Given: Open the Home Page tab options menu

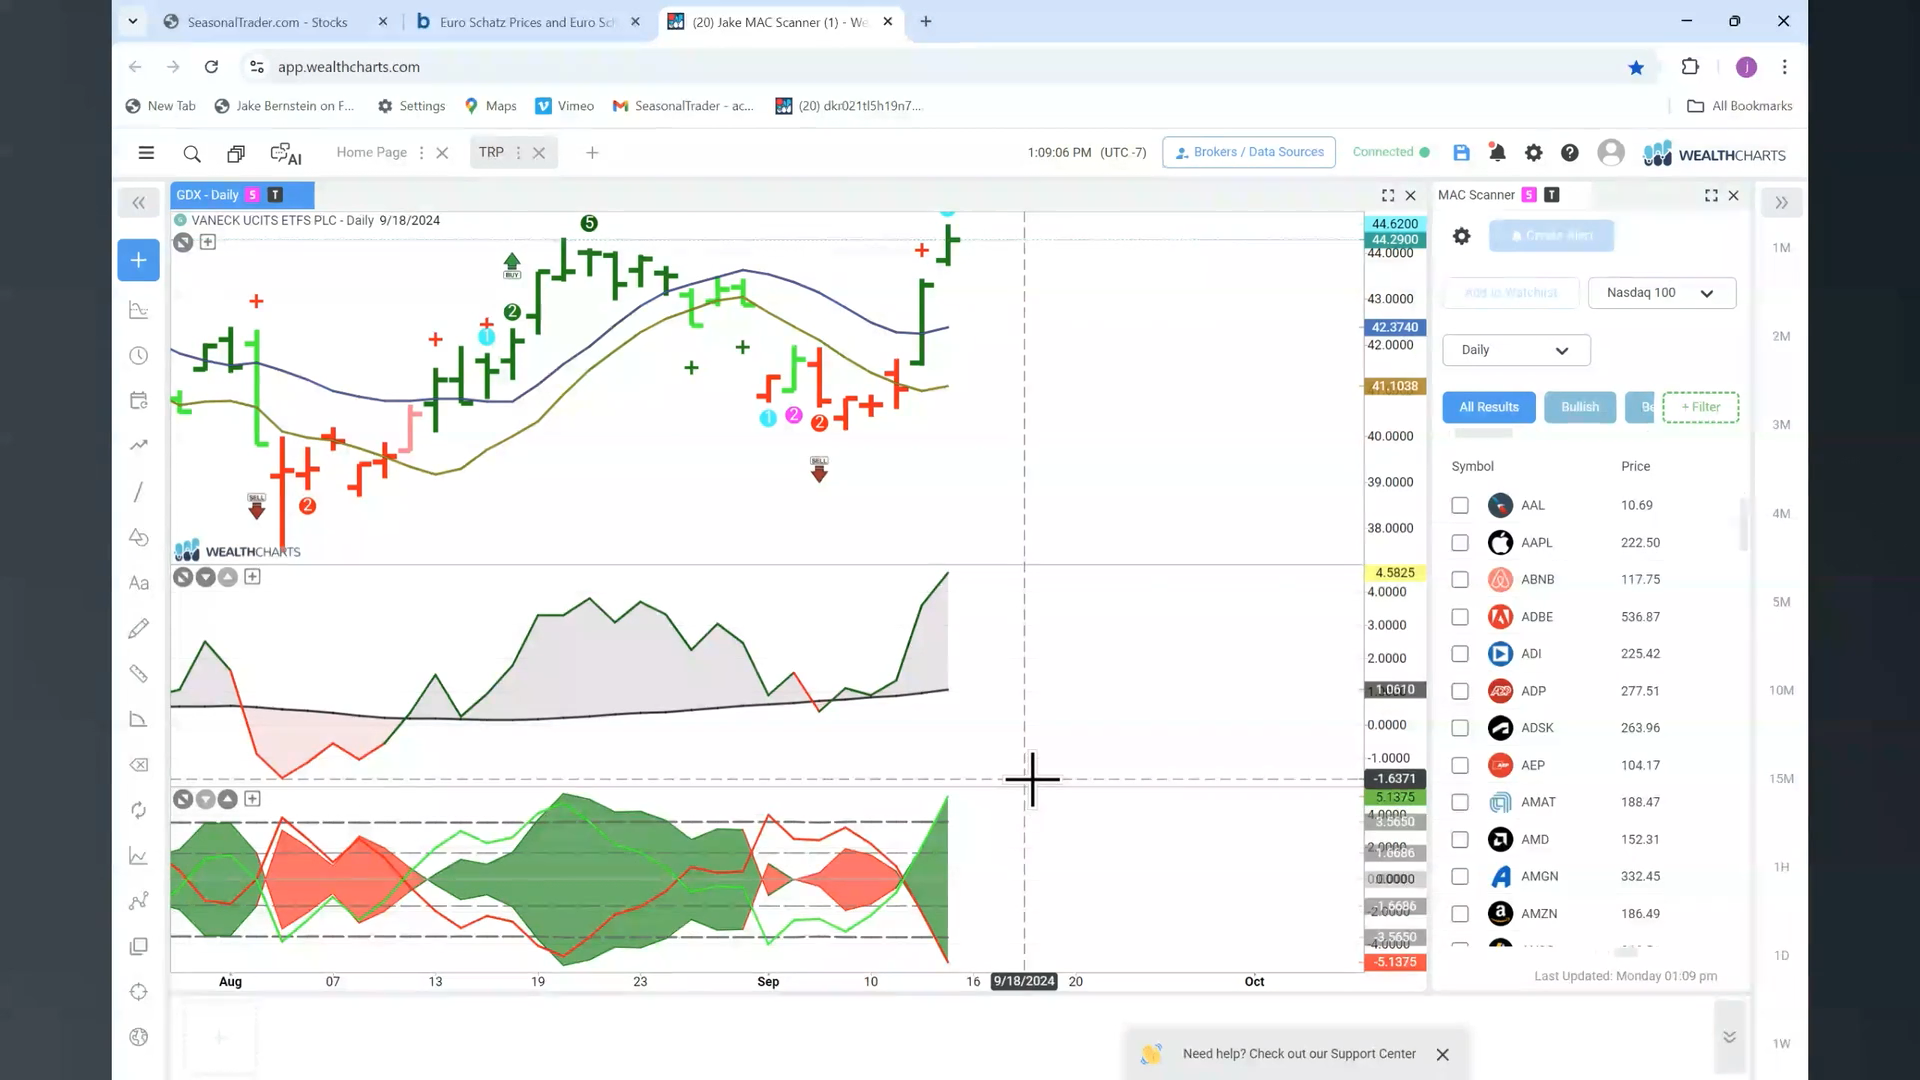Looking at the screenshot, I should [x=421, y=153].
